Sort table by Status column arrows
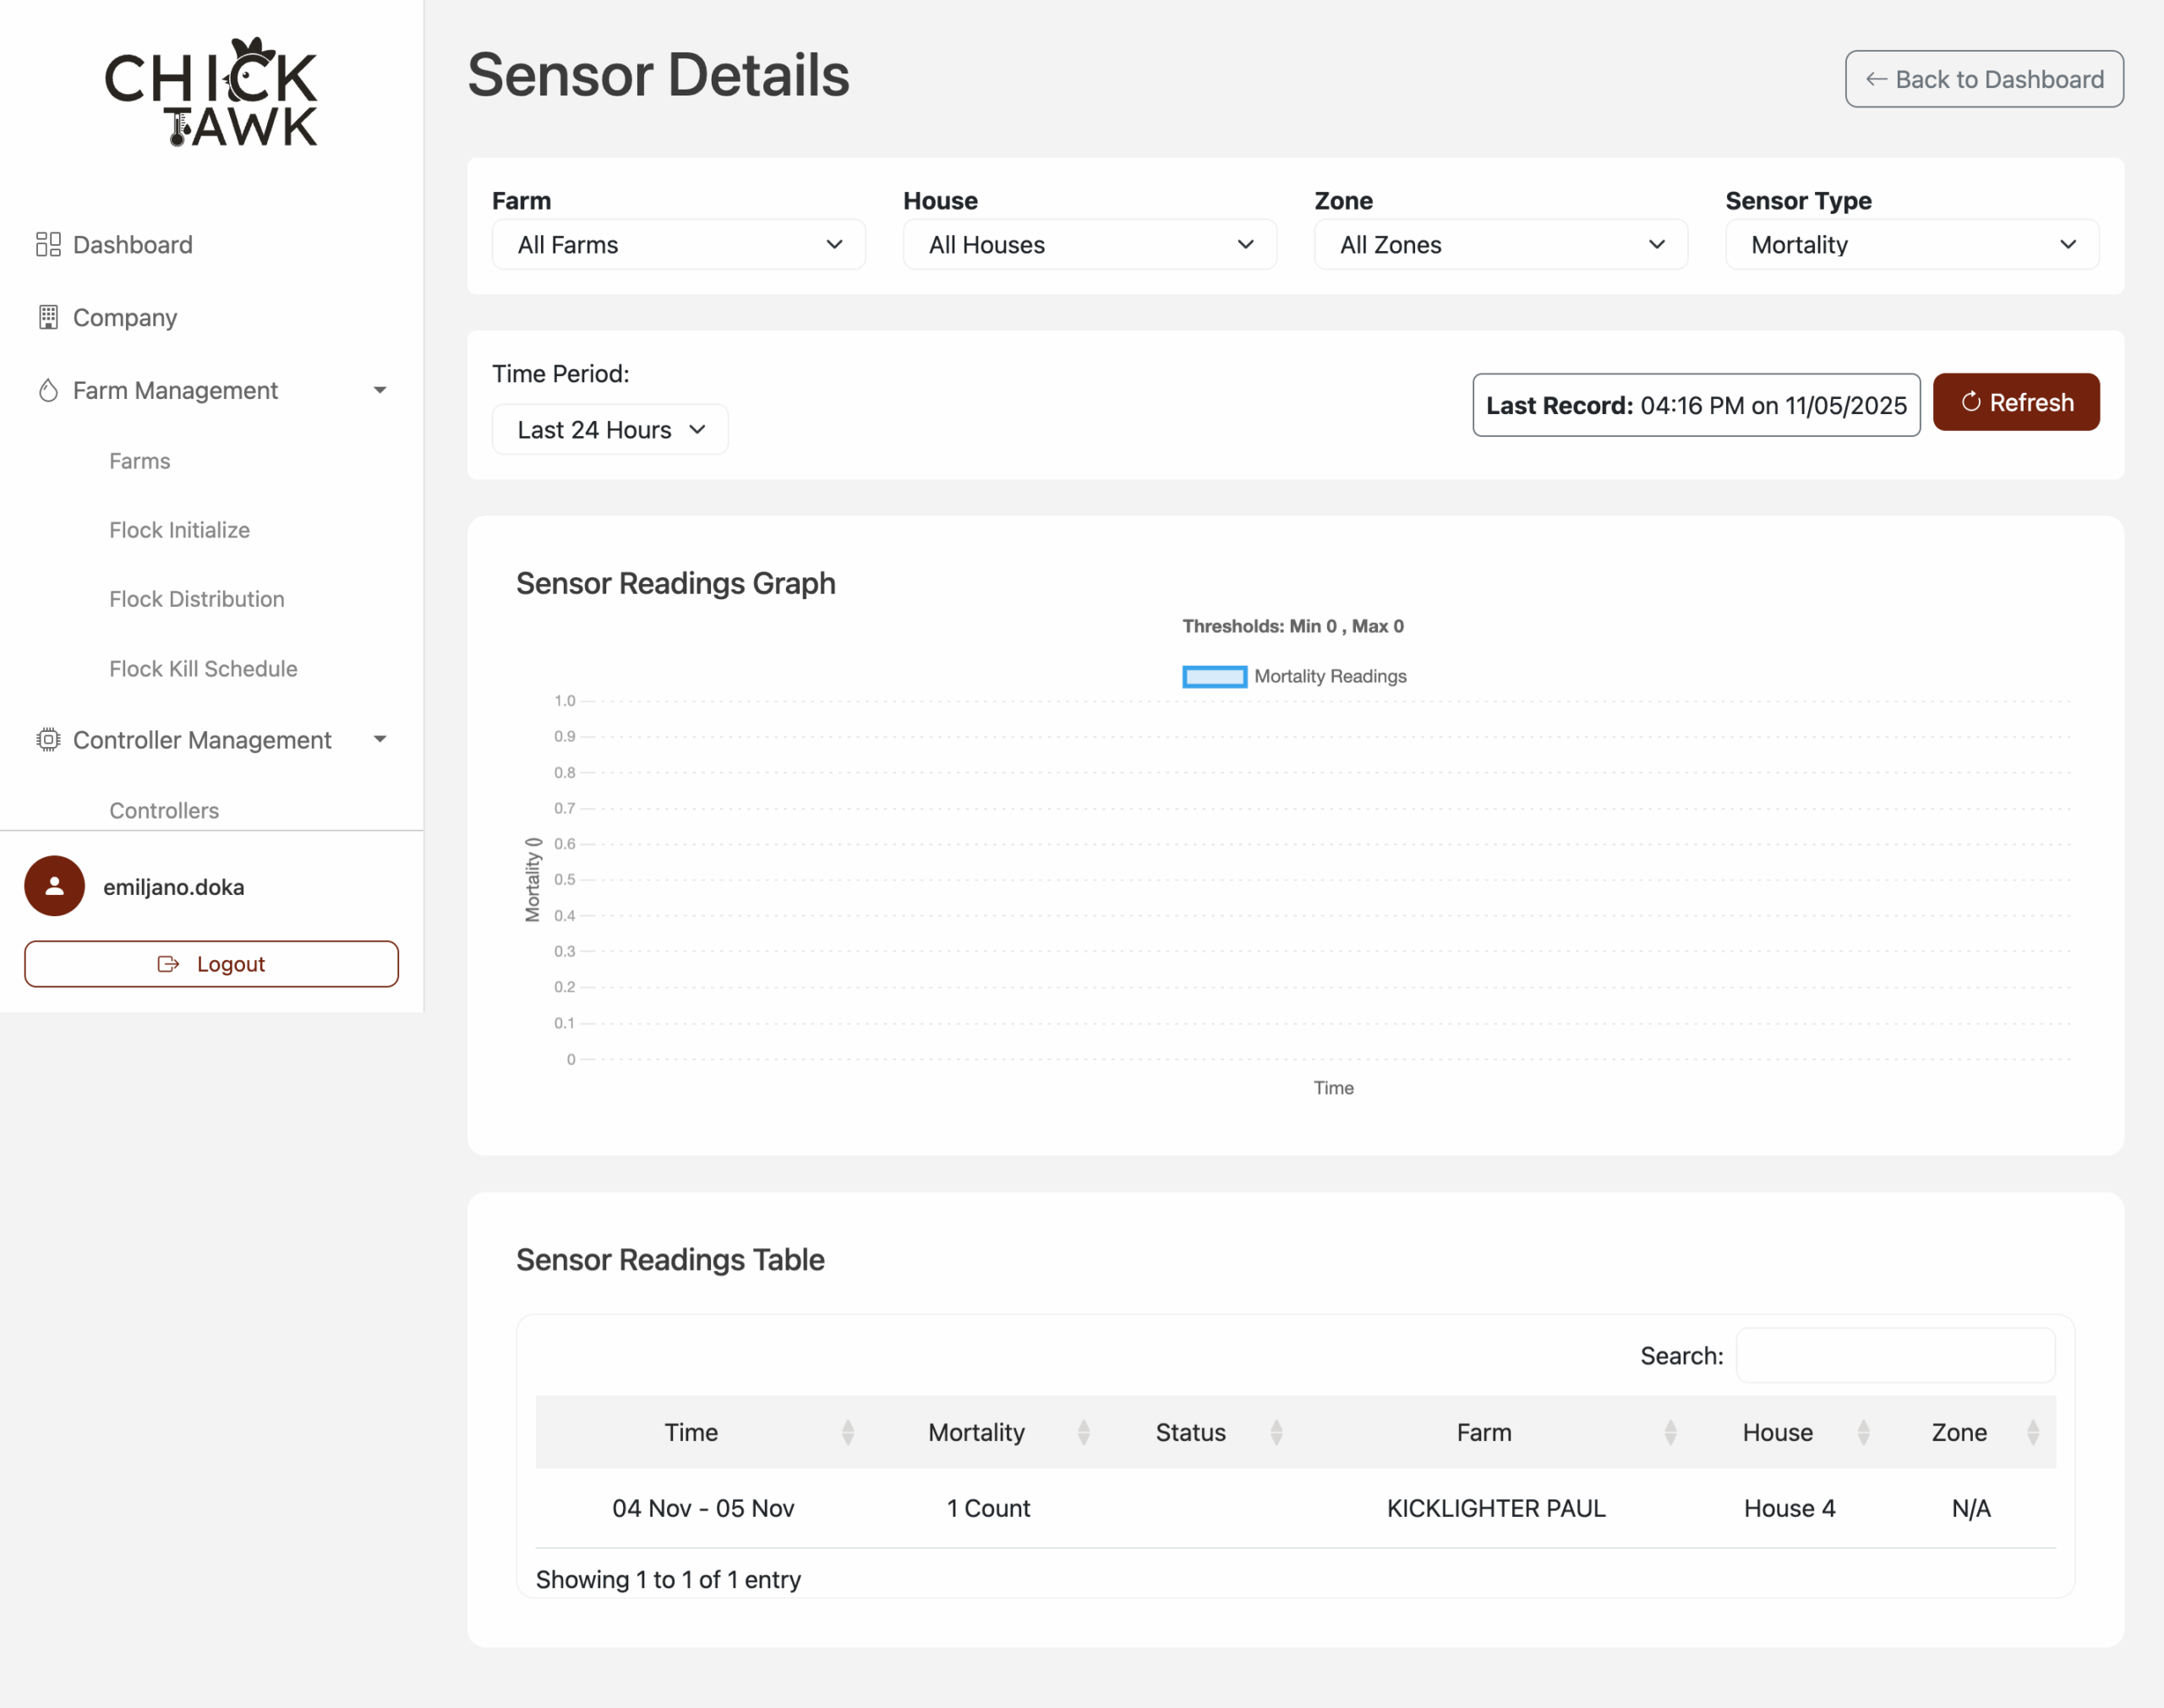The image size is (2164, 1708). 1276,1432
